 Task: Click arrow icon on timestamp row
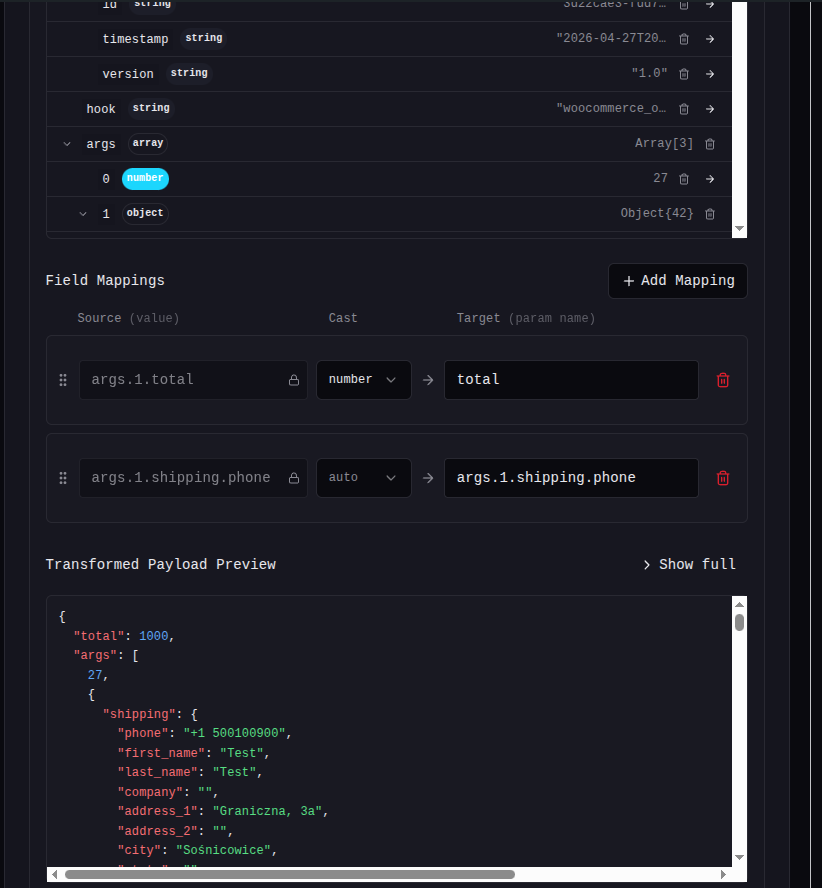(710, 39)
